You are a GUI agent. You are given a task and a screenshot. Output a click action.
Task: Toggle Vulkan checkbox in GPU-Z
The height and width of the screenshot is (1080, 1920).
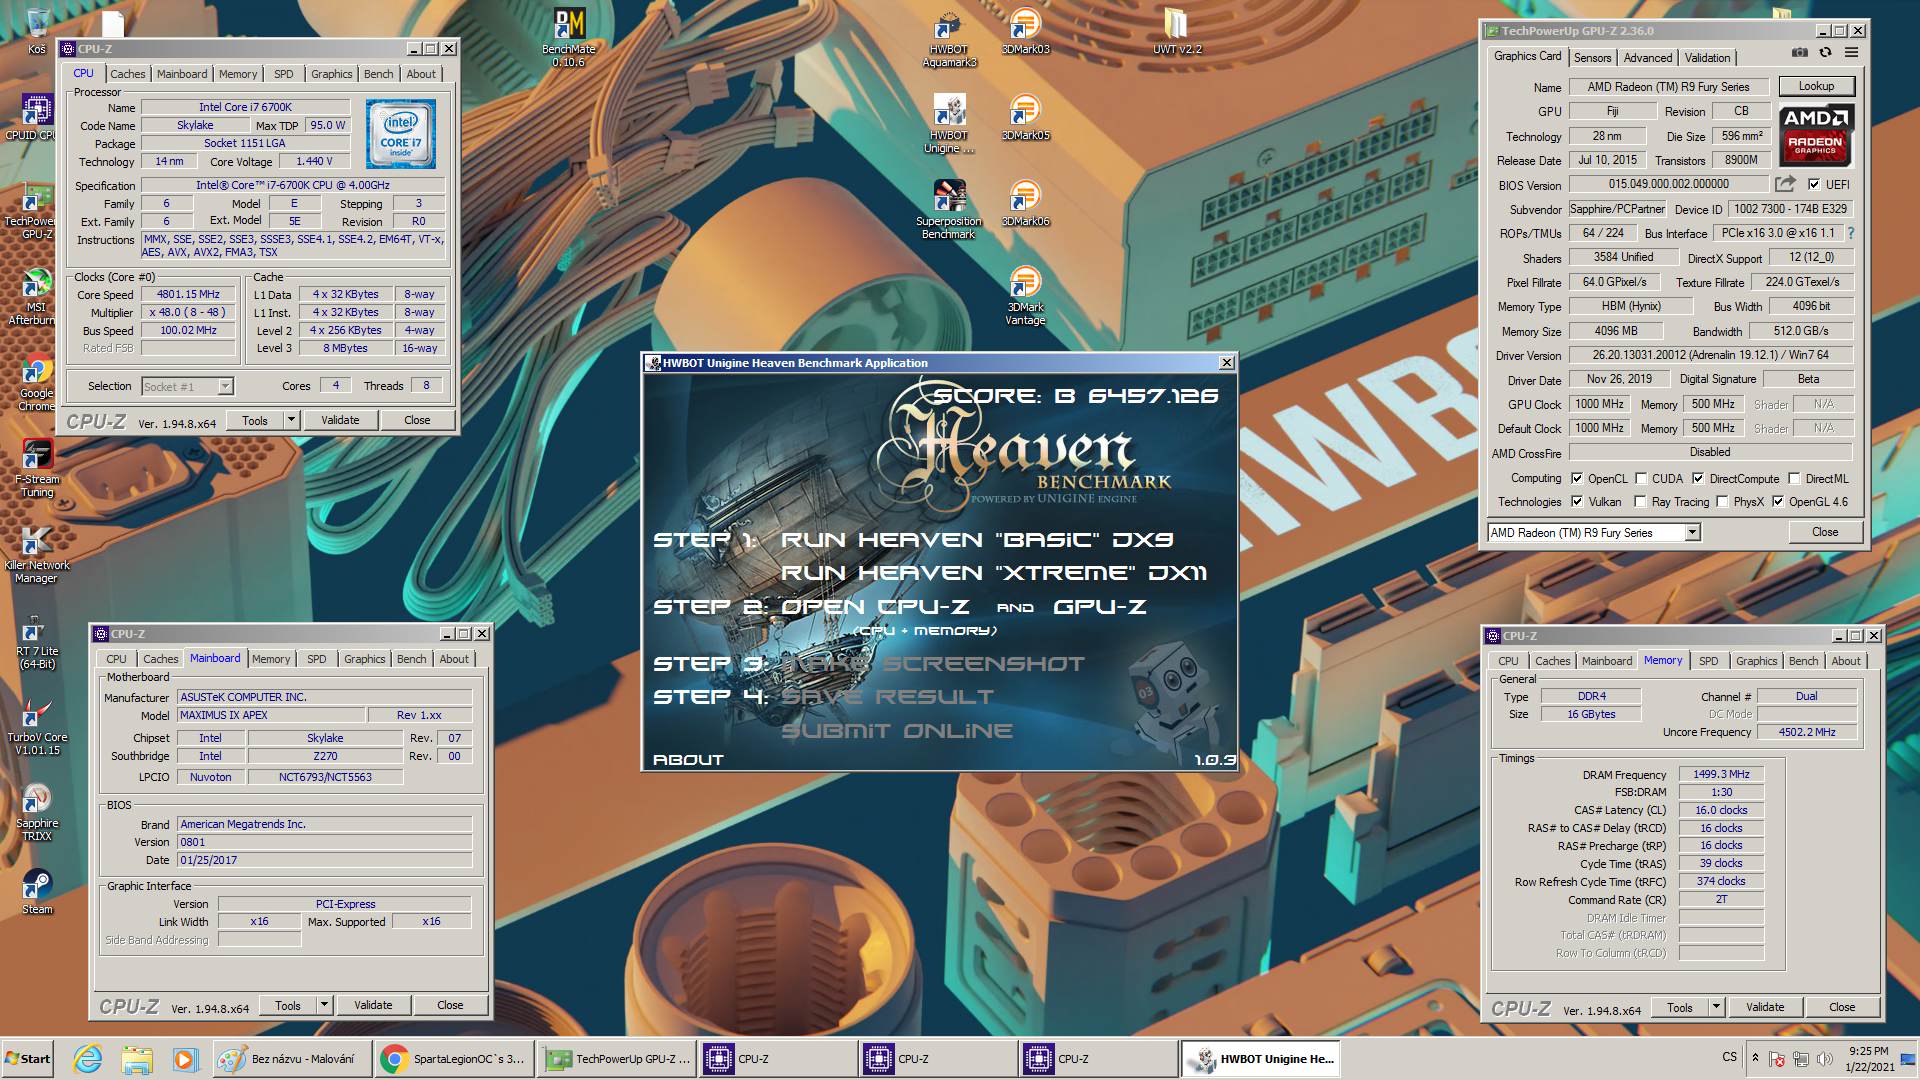click(x=1577, y=501)
